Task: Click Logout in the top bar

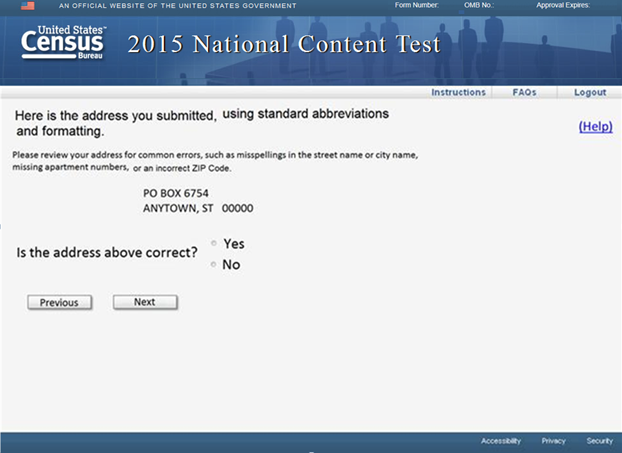Action: click(x=590, y=92)
